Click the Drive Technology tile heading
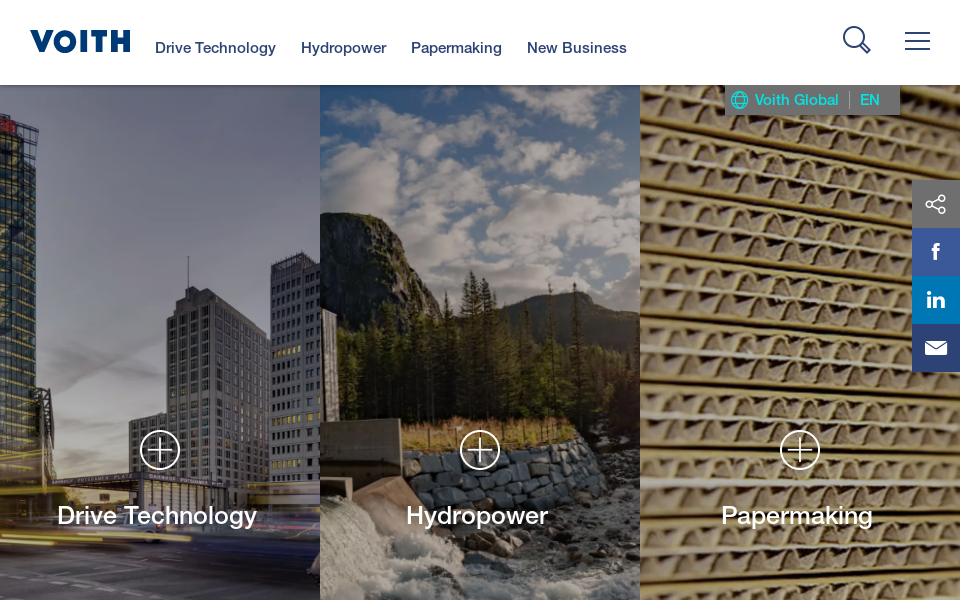 click(157, 516)
